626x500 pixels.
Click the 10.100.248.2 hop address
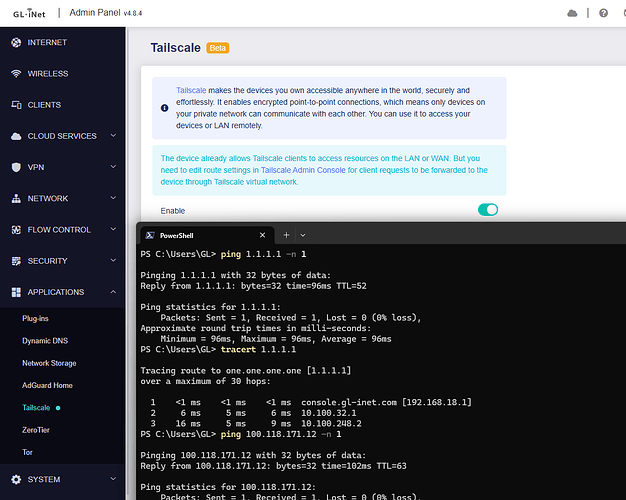(331, 424)
